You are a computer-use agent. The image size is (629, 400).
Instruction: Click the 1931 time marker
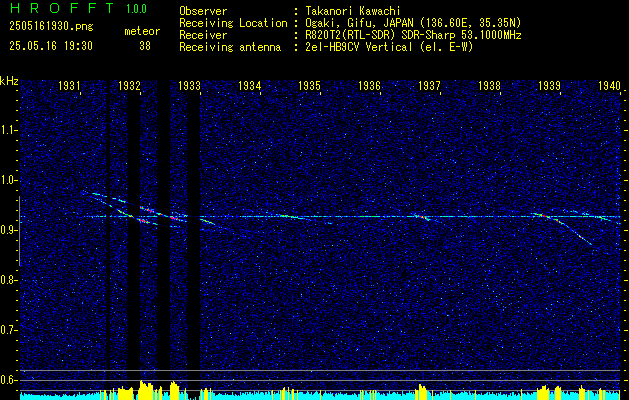[x=69, y=85]
